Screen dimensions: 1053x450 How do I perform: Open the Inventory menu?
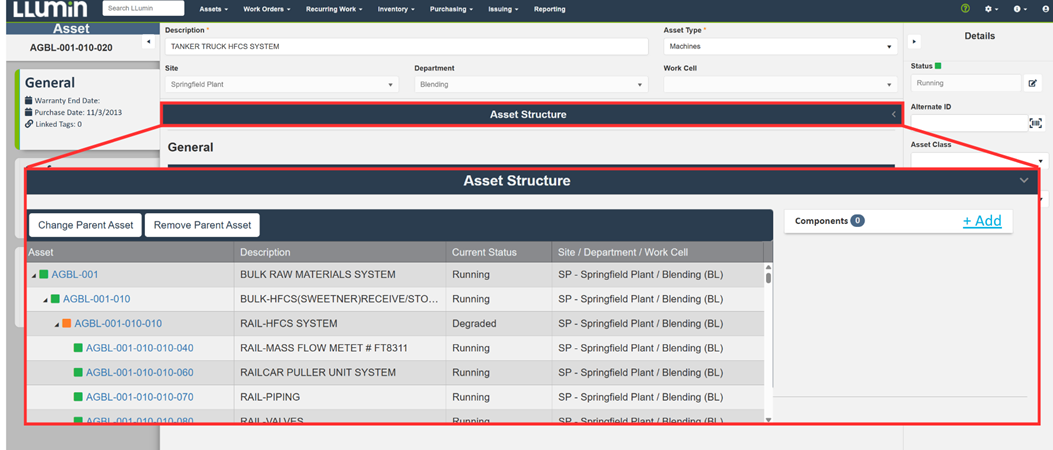point(396,9)
